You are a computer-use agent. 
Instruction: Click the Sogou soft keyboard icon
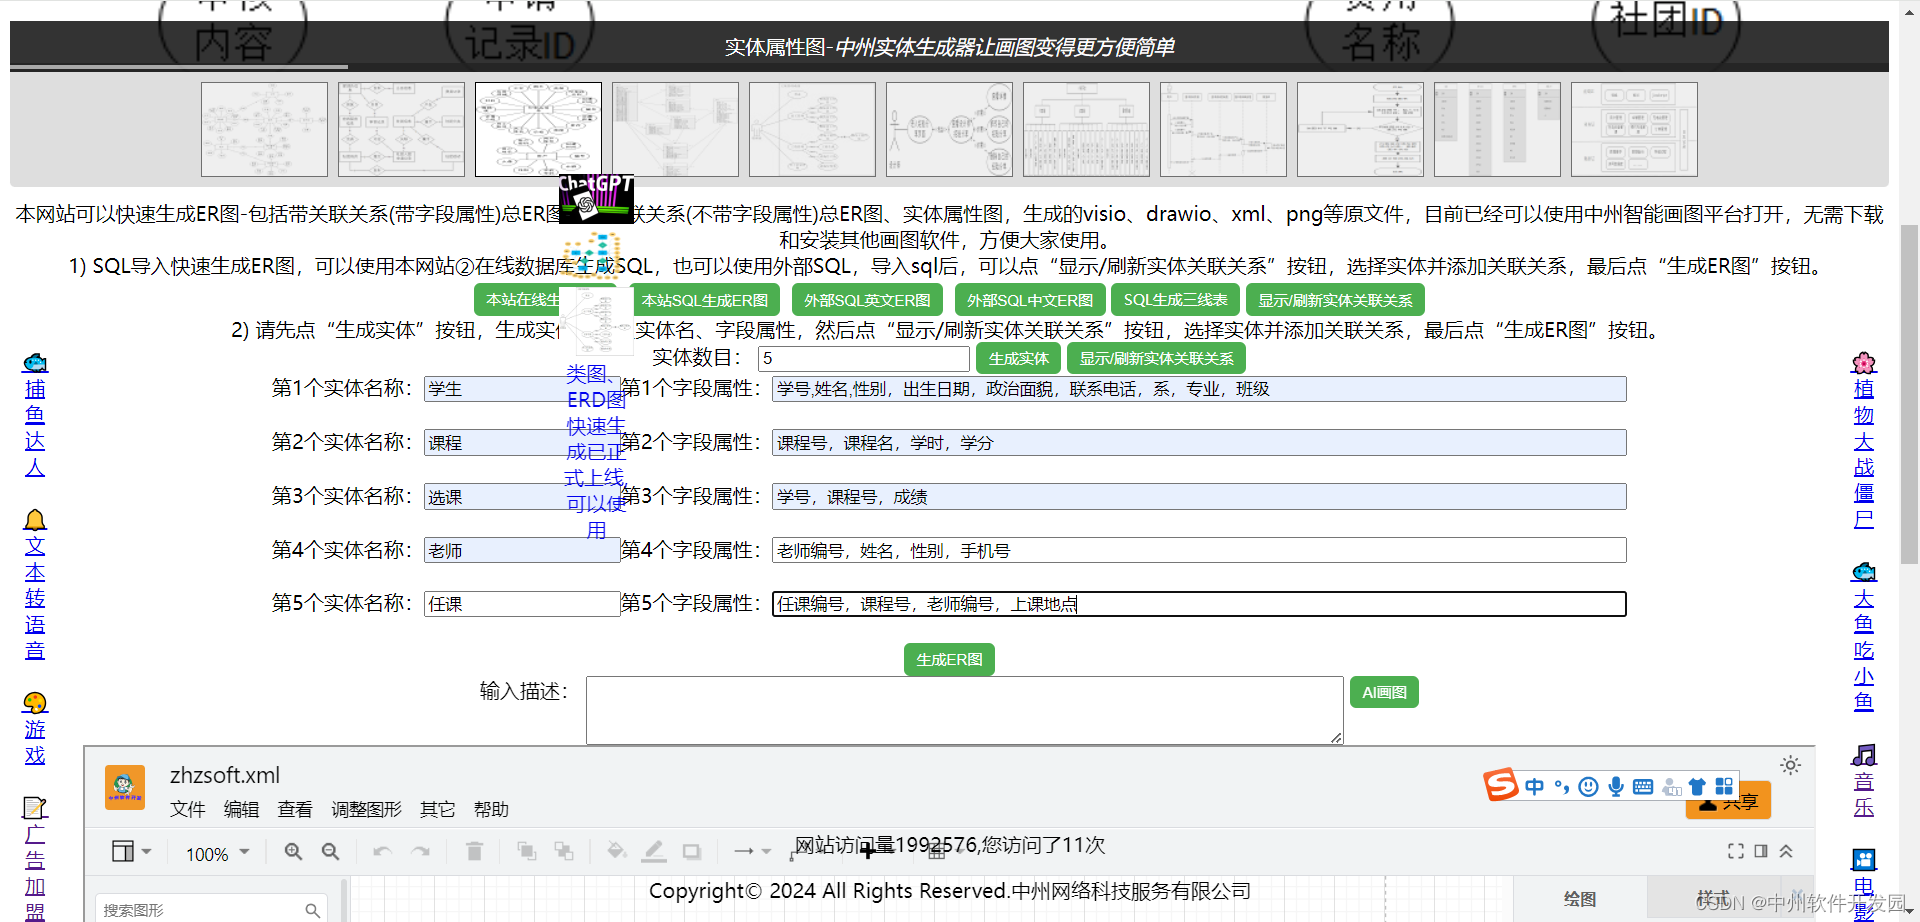click(1643, 787)
